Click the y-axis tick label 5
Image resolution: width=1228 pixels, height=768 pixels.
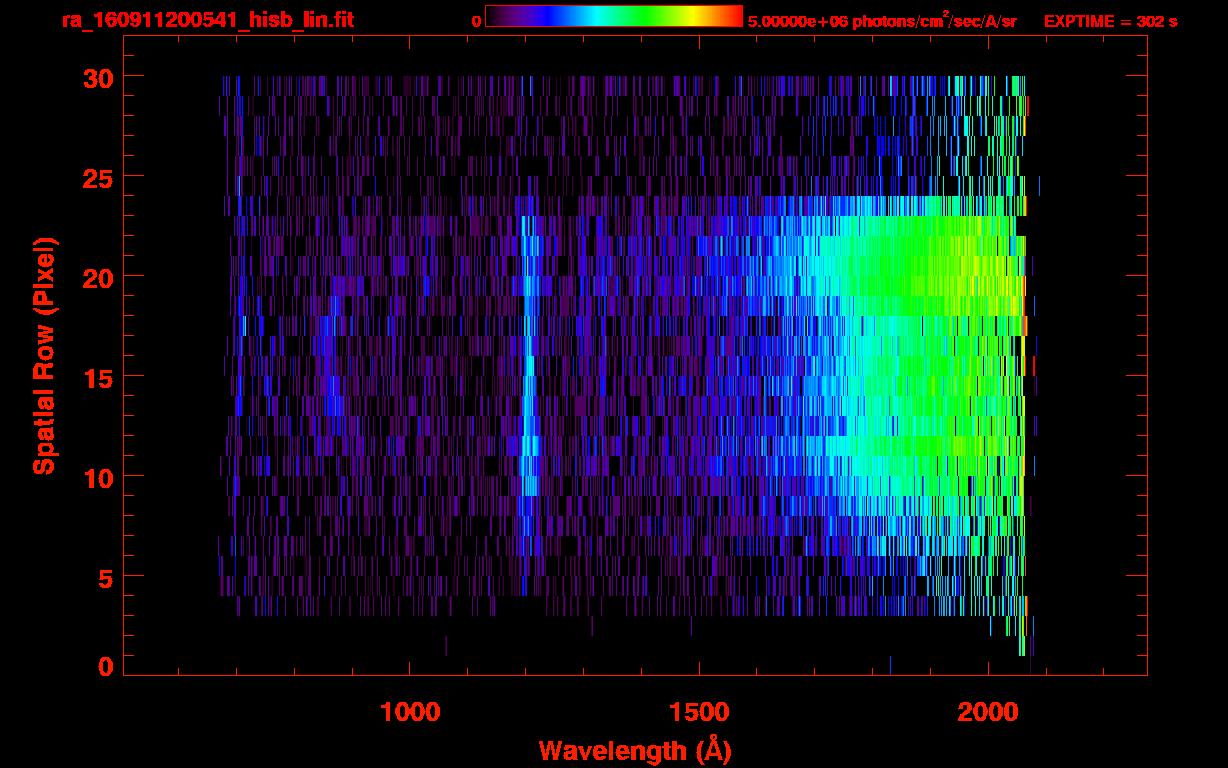(x=104, y=577)
